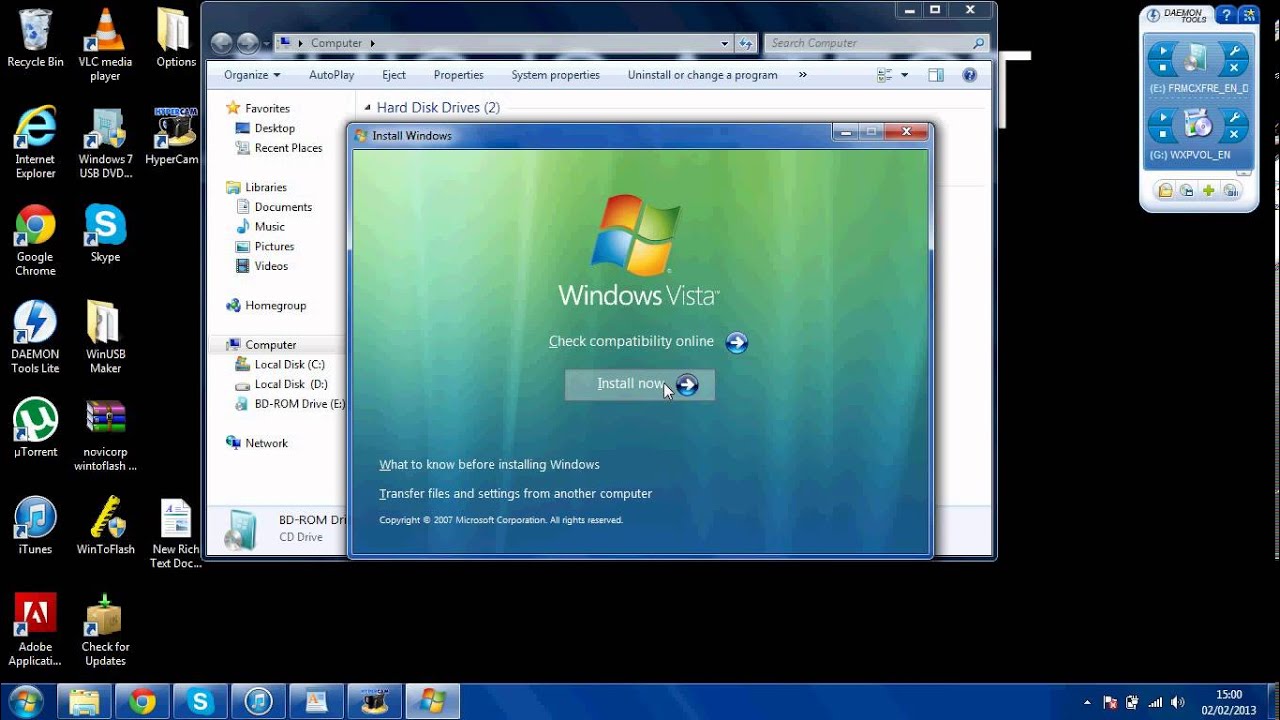Click refresh button next to address bar

point(746,43)
